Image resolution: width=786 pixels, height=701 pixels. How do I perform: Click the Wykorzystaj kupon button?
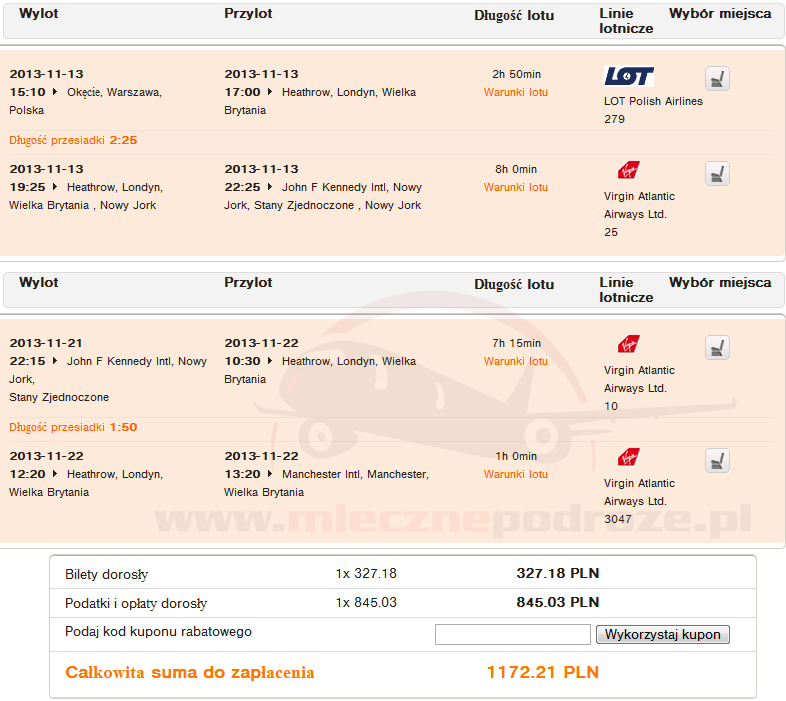tap(662, 635)
